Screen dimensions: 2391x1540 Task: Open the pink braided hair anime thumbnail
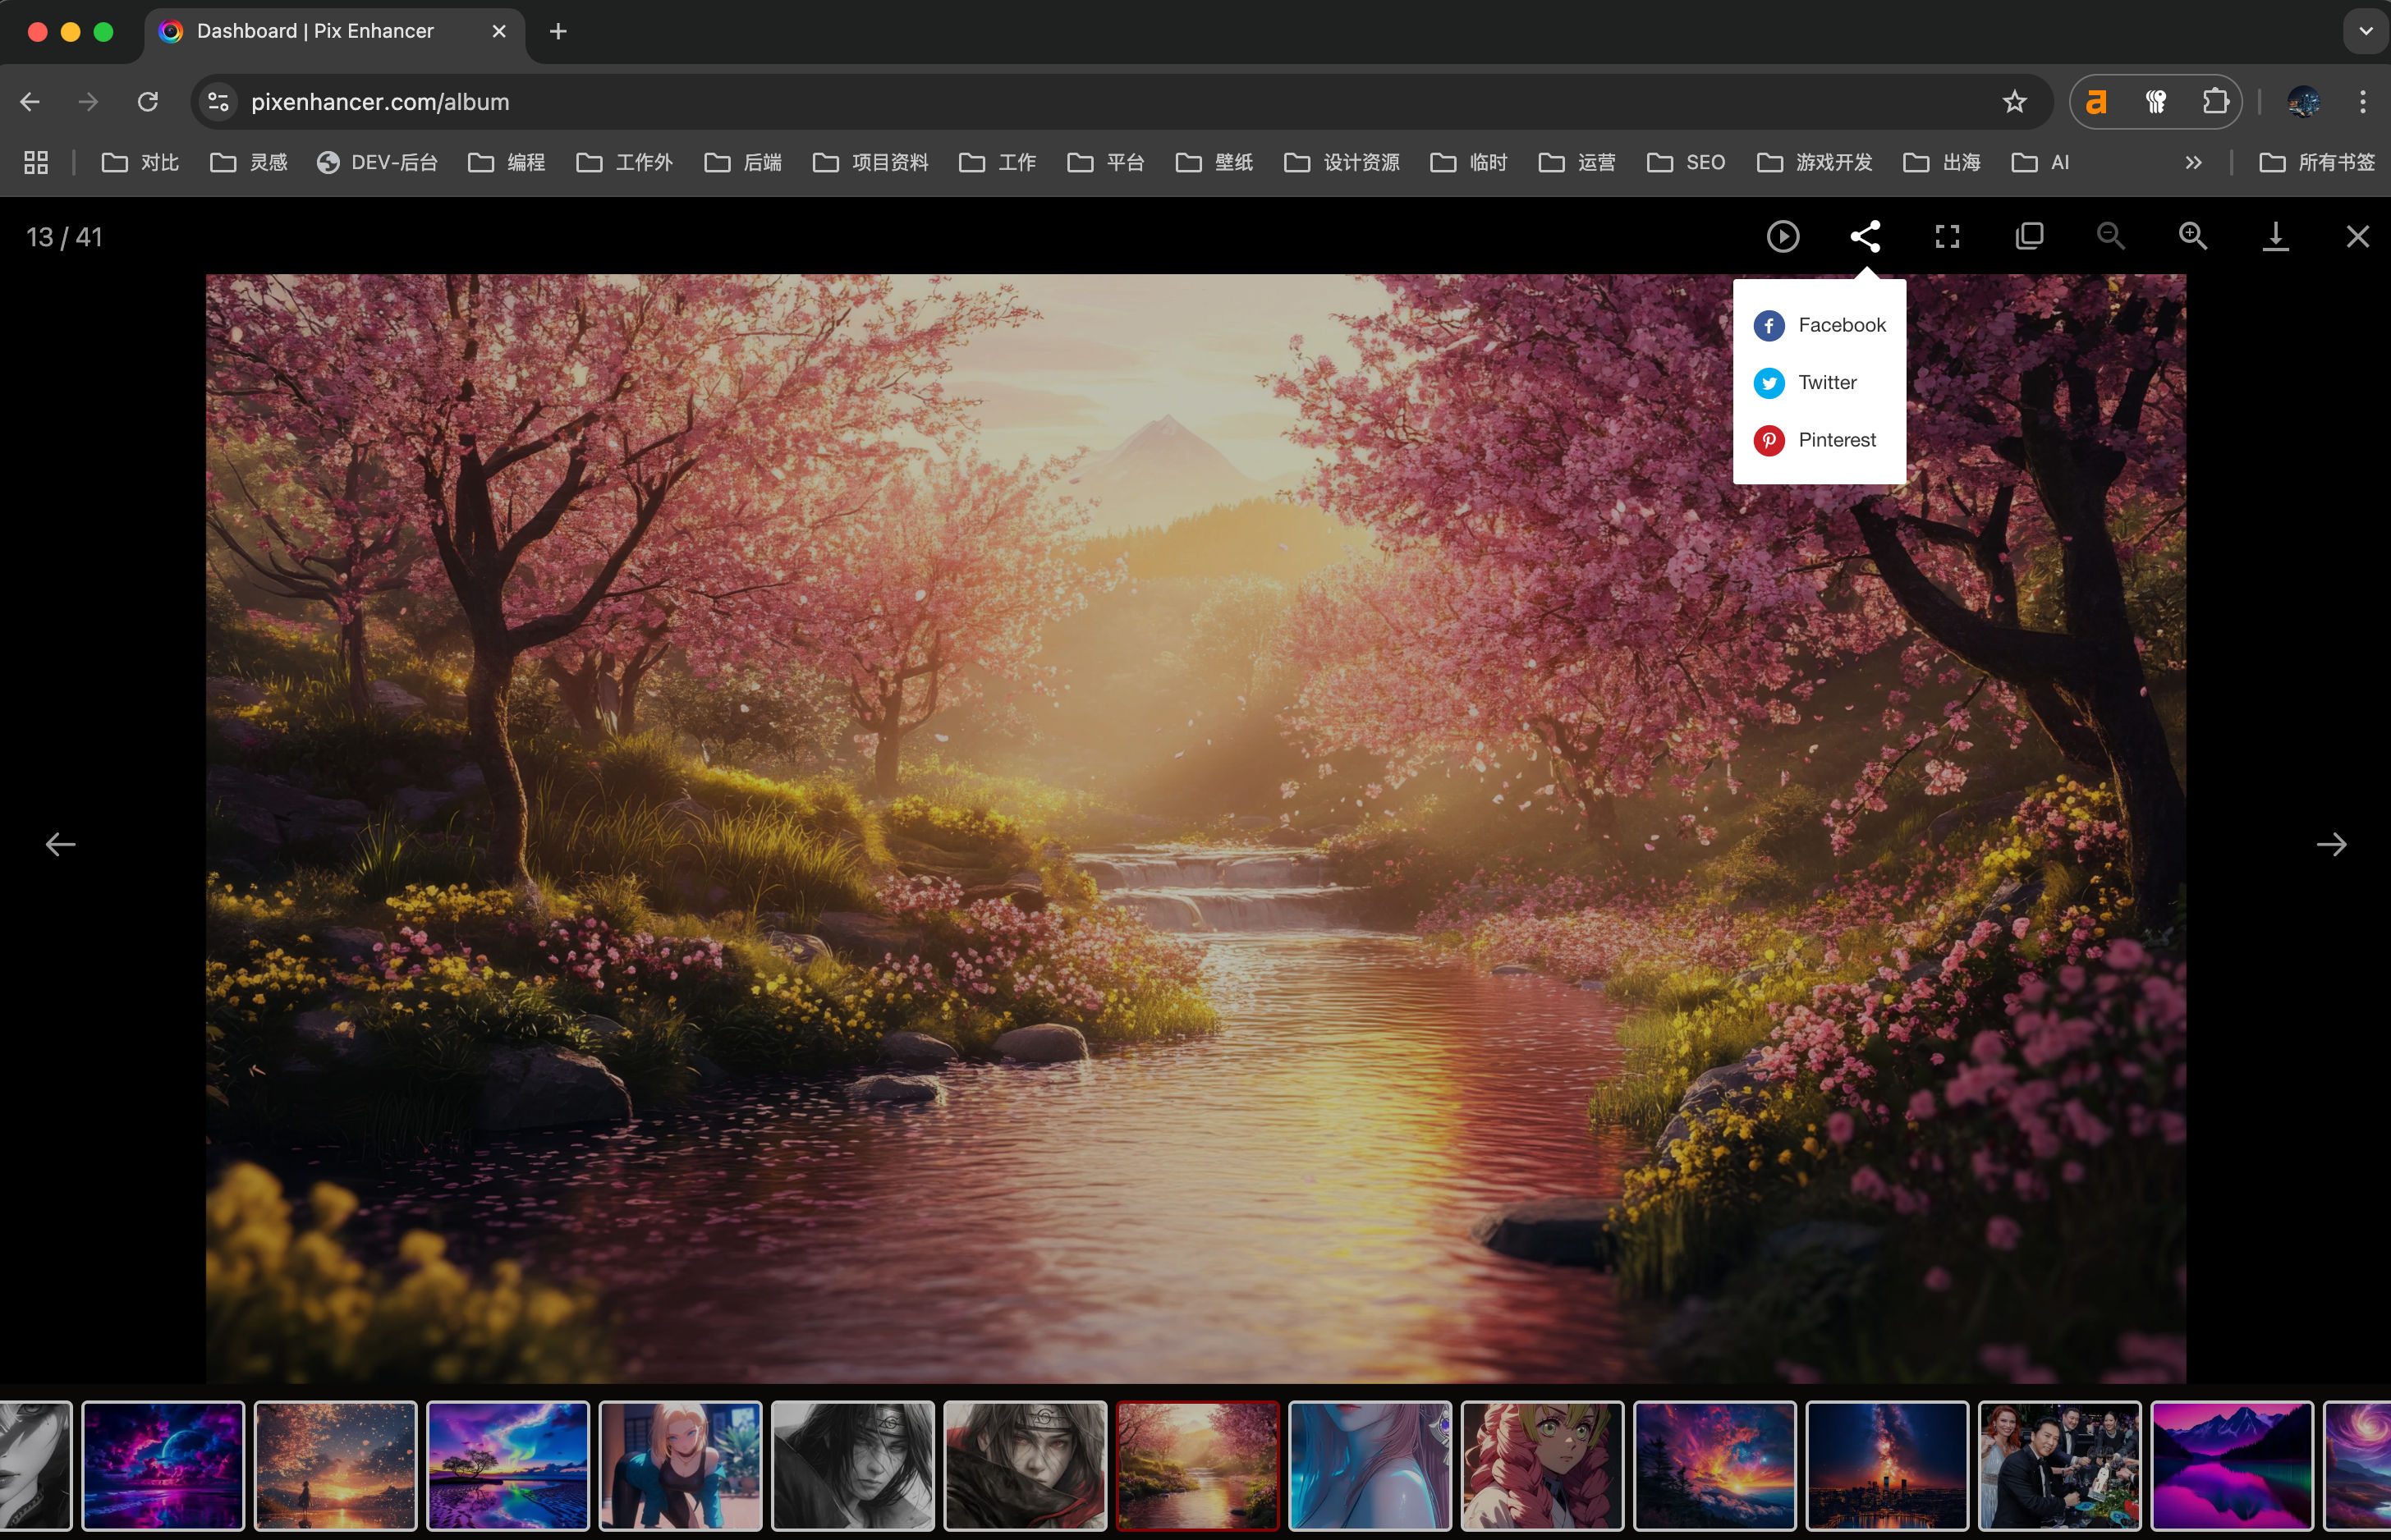[x=1542, y=1465]
